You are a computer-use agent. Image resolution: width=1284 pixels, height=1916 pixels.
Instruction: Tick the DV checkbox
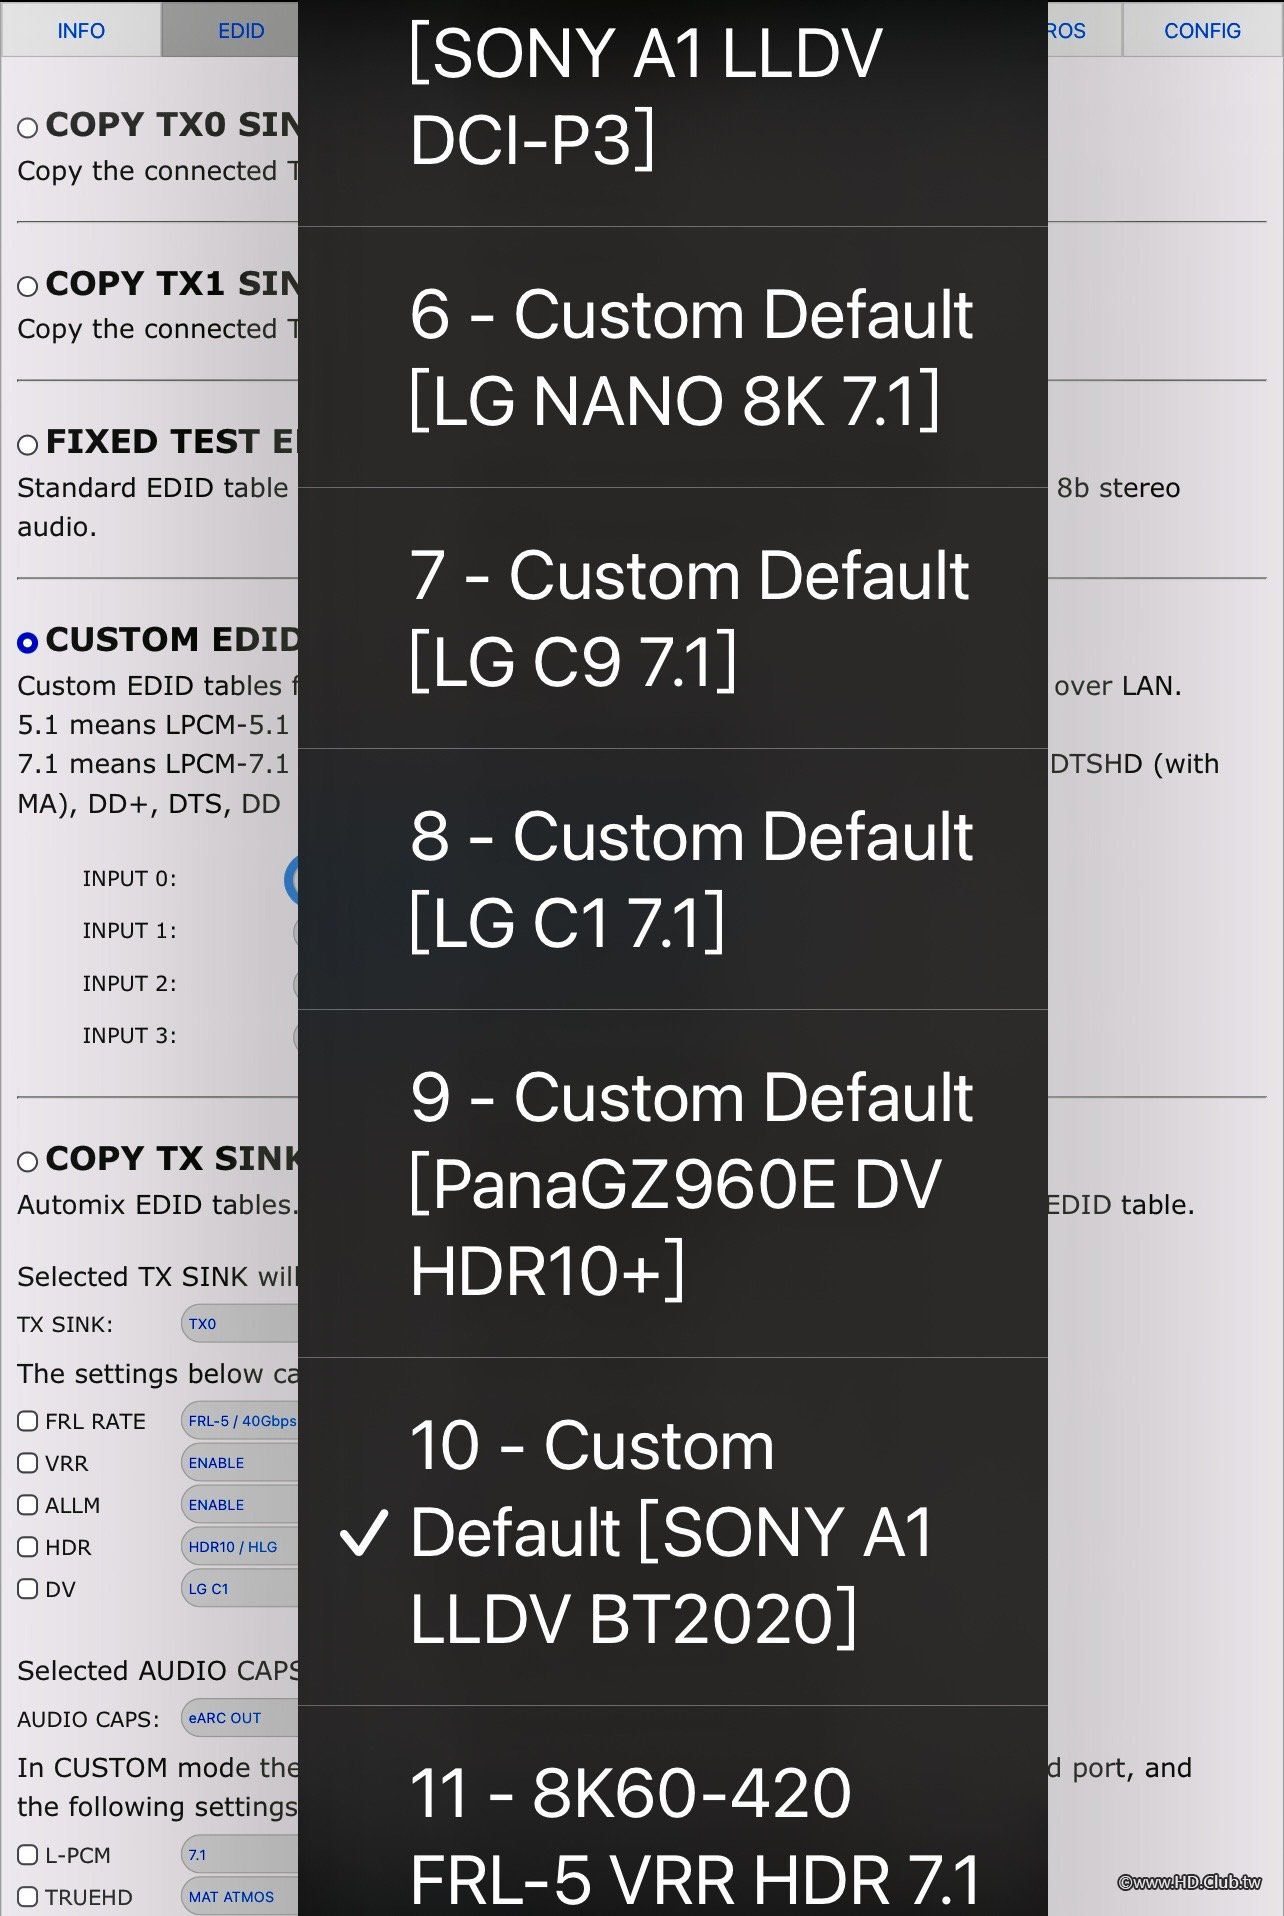(x=28, y=1589)
